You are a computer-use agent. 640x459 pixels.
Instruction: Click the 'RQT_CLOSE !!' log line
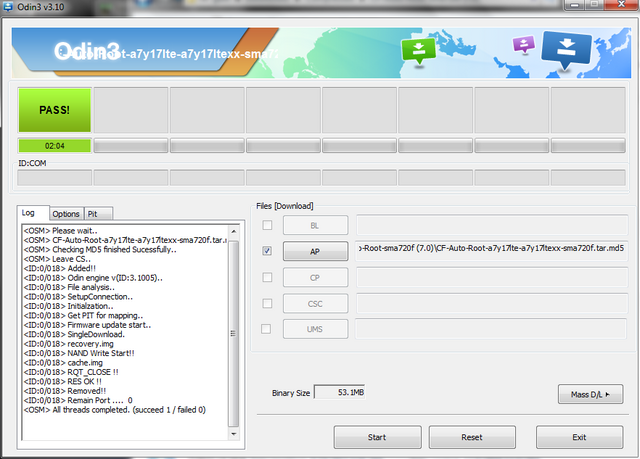point(71,372)
